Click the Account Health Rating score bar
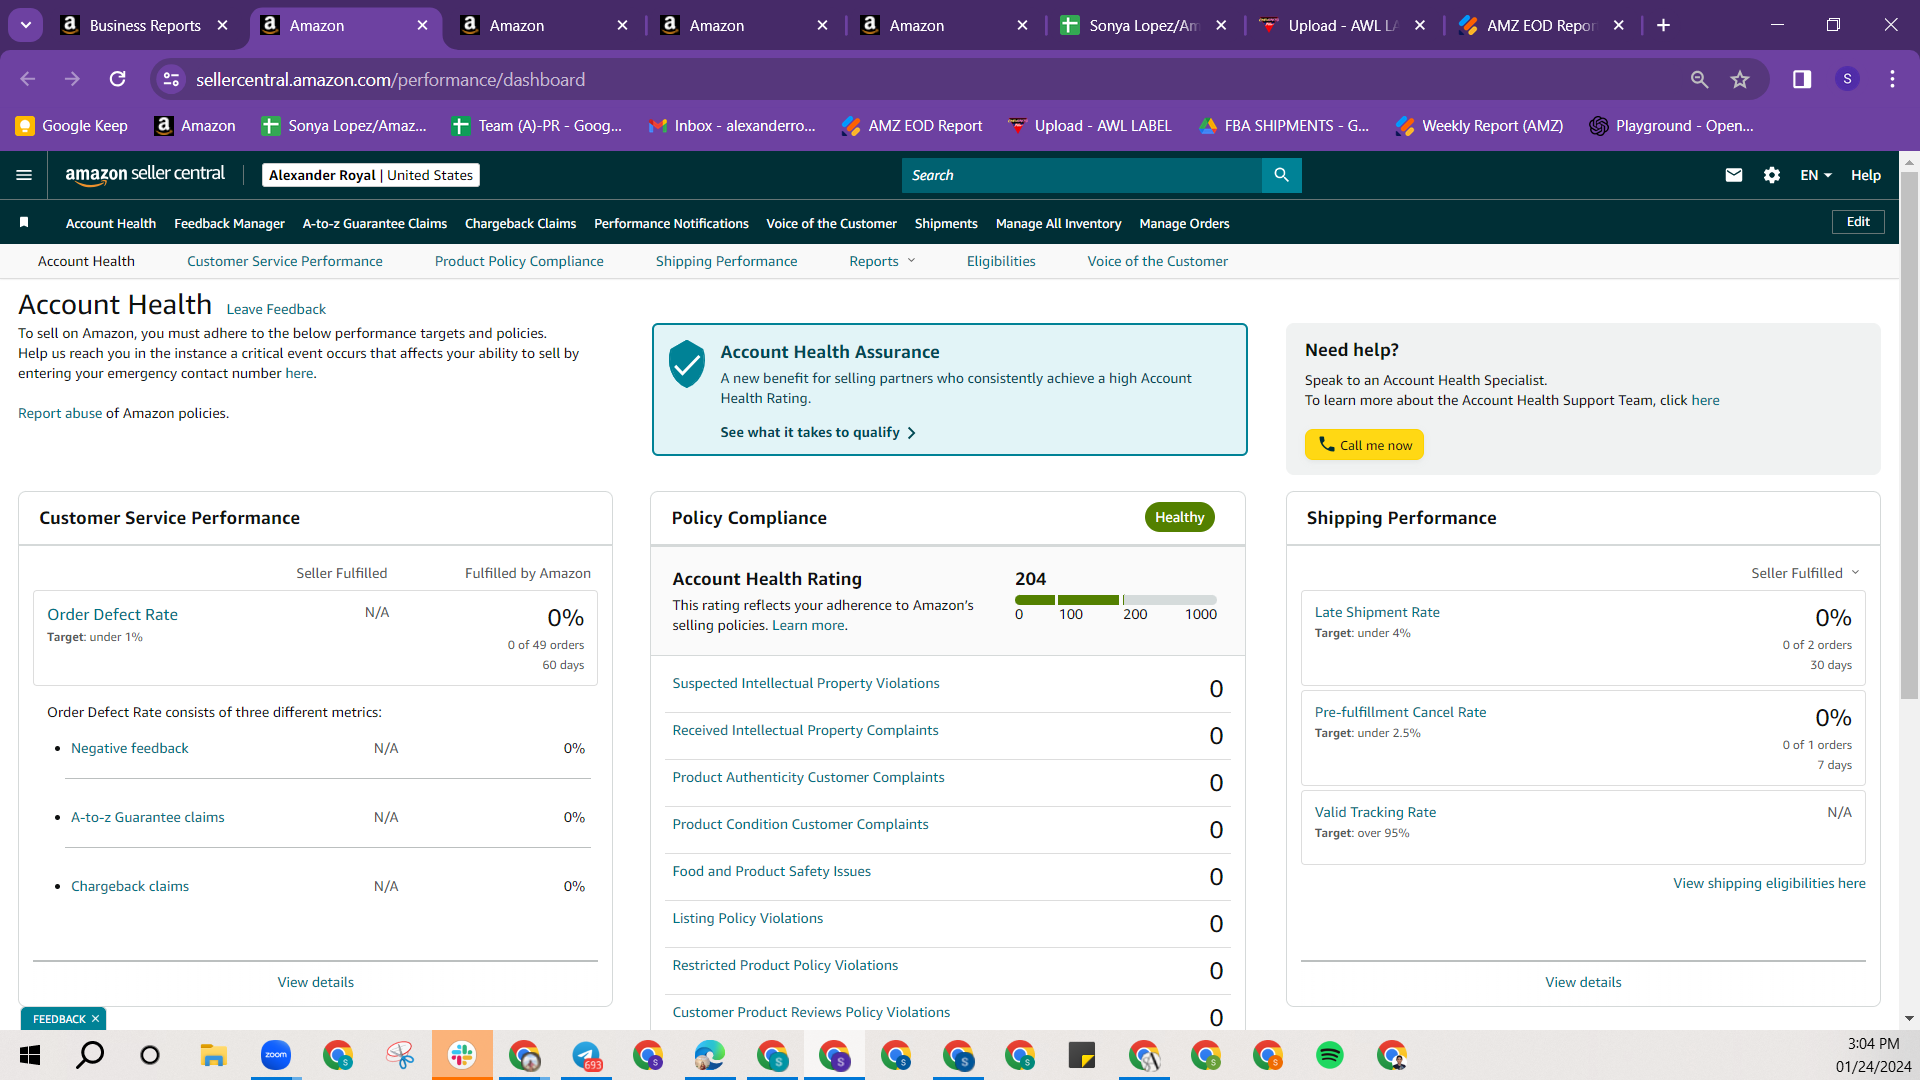 (x=1116, y=600)
